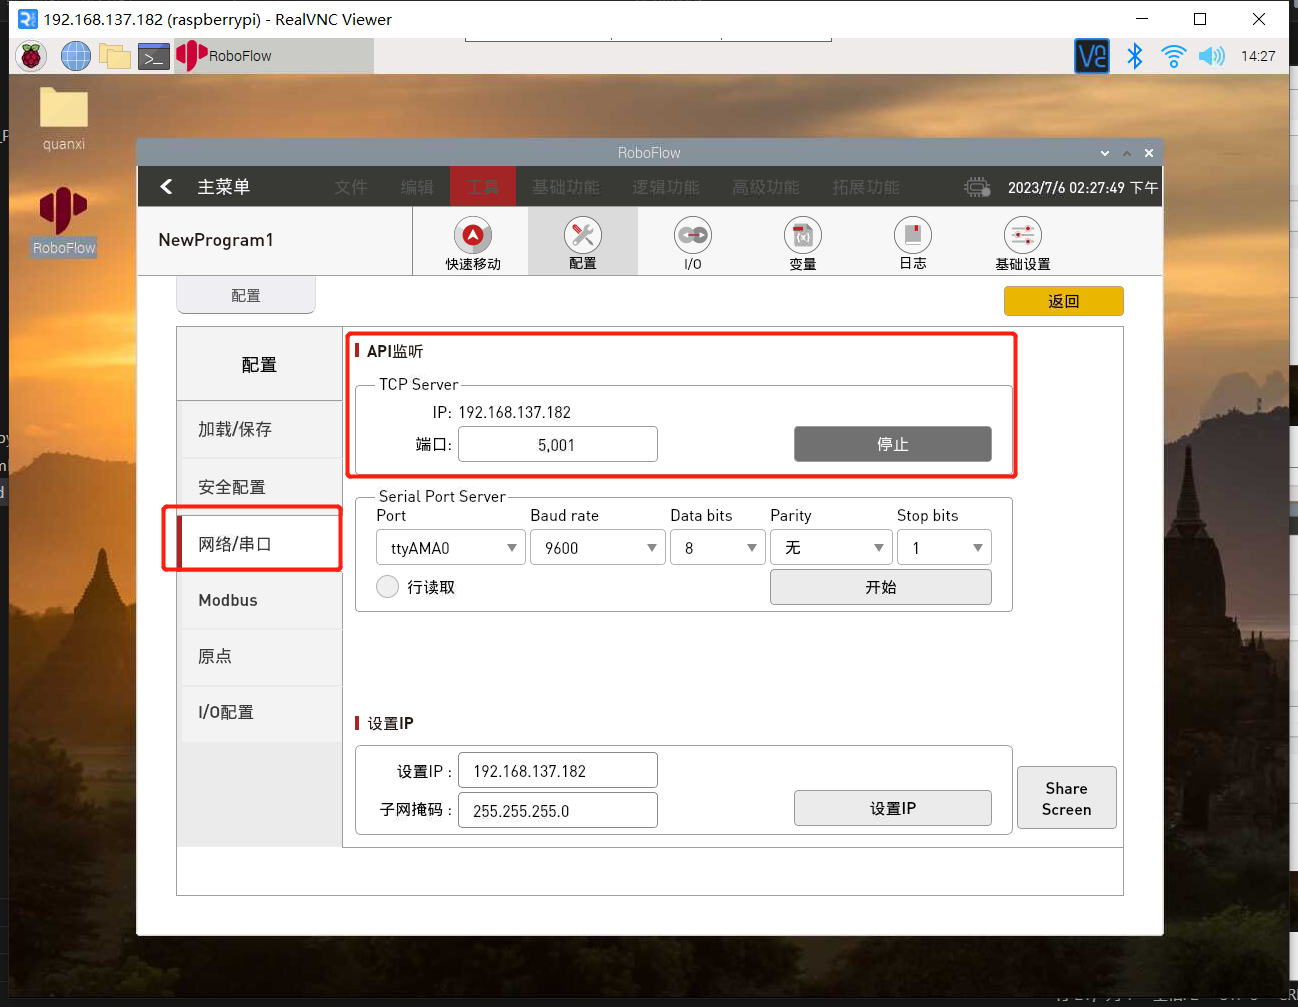Select the 快速移动 quick move tool icon
Screen dimensions: 1298x1007
[x=472, y=240]
